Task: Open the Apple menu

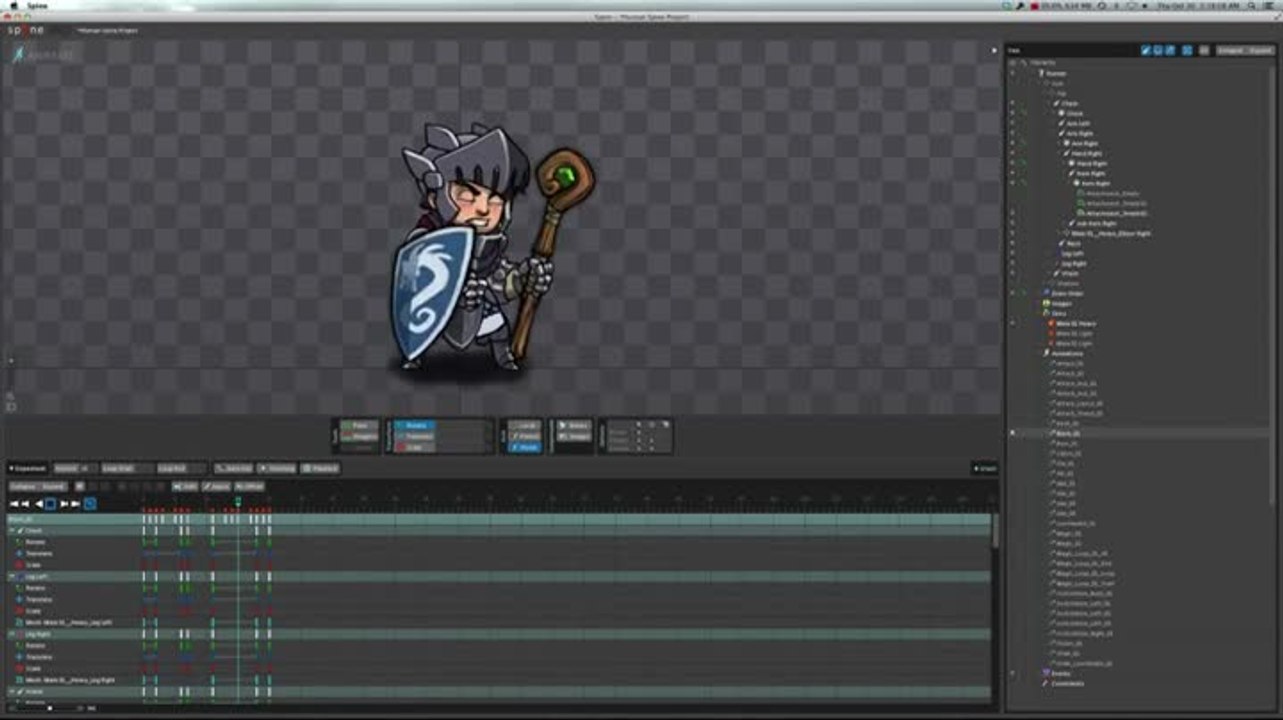Action: [12, 5]
